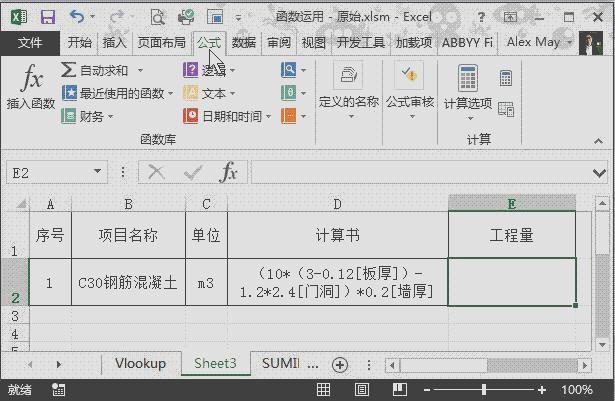615x401 pixels.
Task: Click macro recording icon in status bar
Action: tap(59, 390)
